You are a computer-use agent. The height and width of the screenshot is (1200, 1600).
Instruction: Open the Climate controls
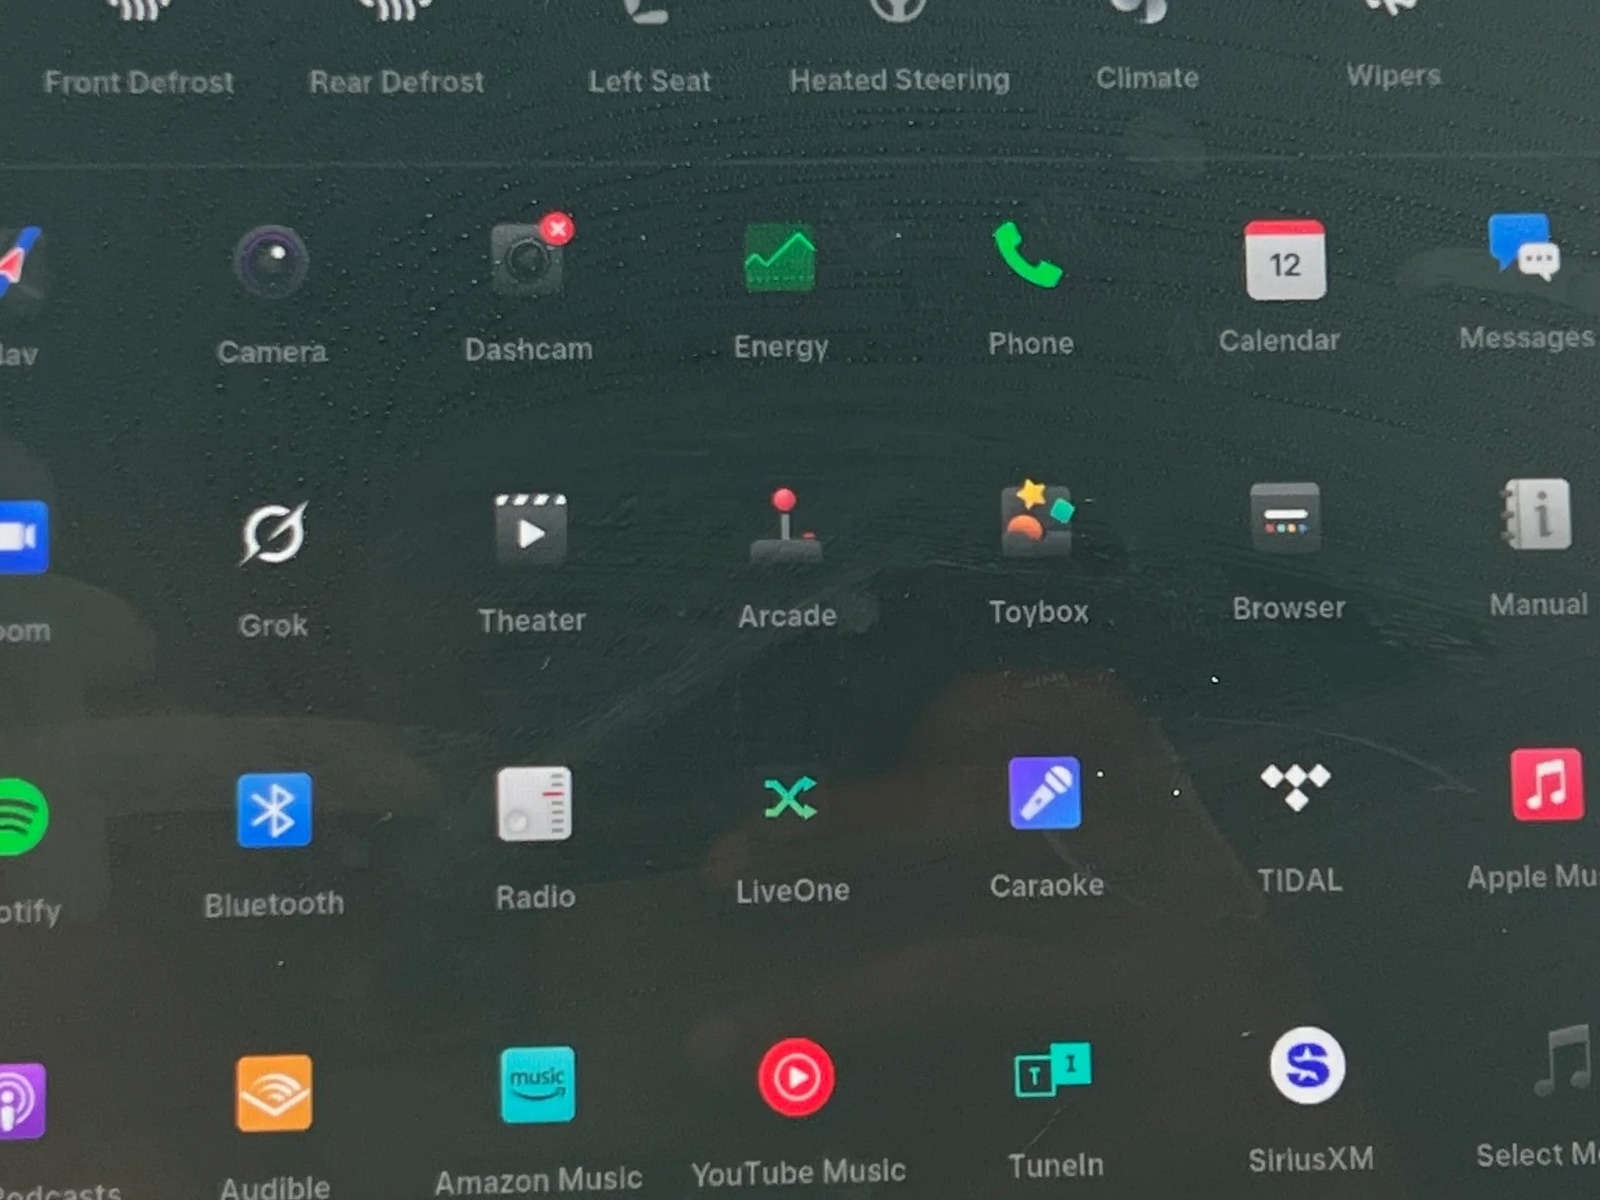pos(1147,77)
